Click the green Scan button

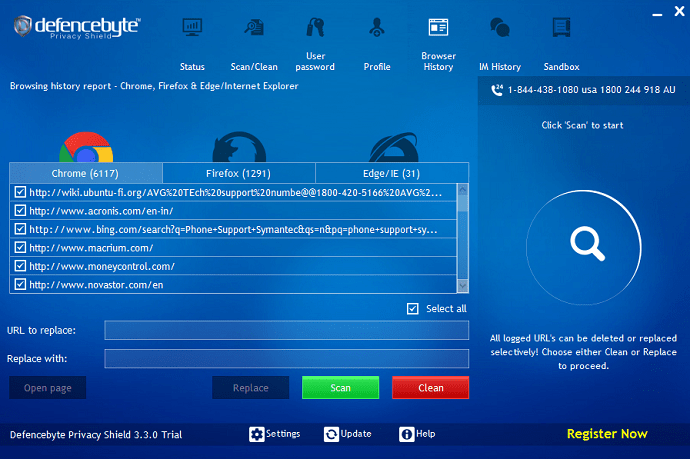coord(341,388)
